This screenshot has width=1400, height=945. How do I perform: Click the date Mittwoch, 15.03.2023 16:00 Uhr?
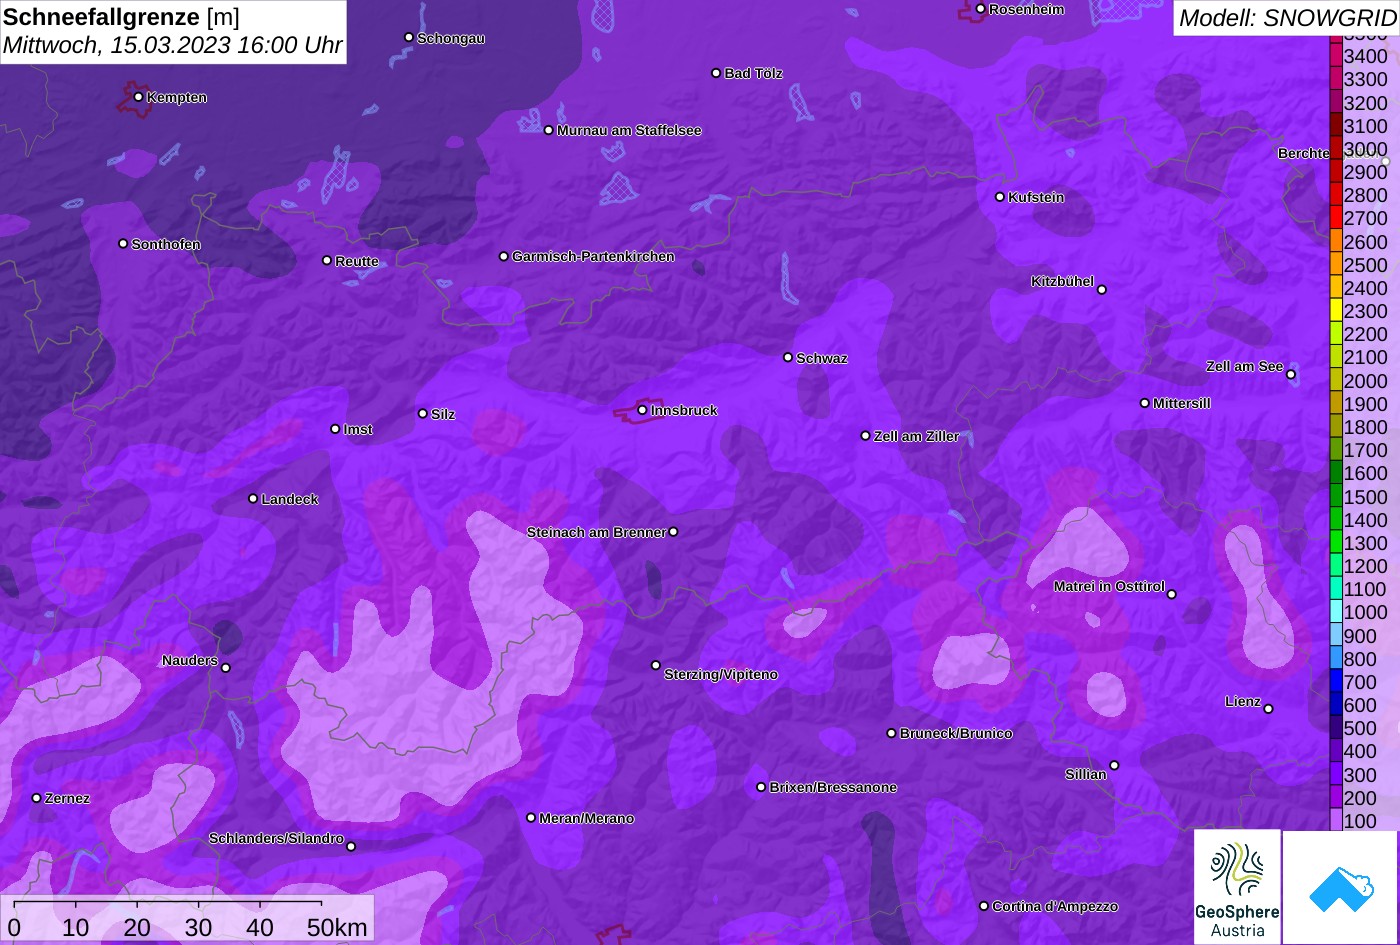[173, 45]
